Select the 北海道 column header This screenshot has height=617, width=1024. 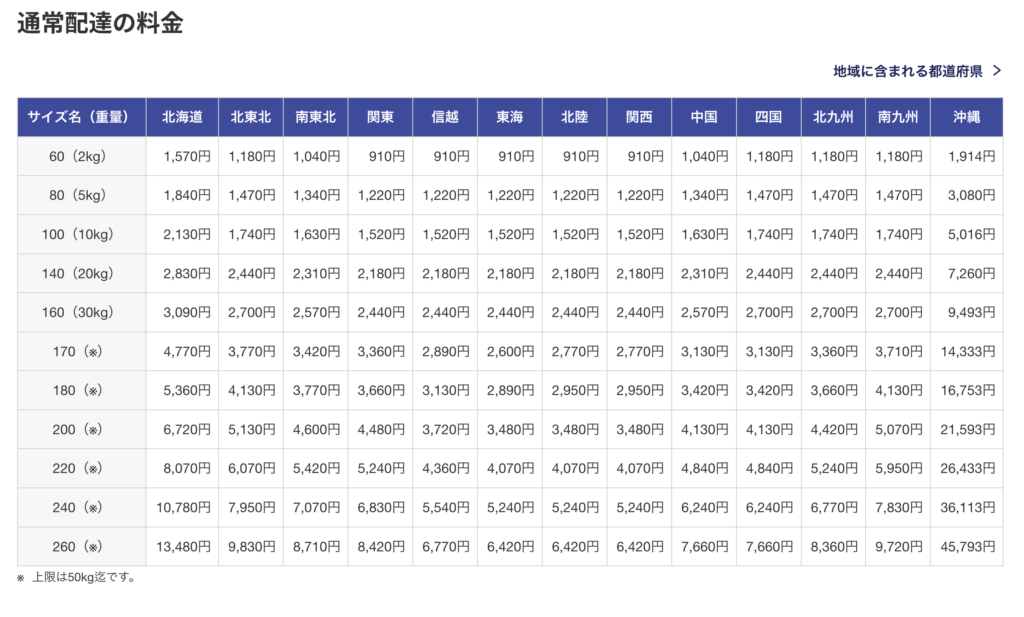182,117
